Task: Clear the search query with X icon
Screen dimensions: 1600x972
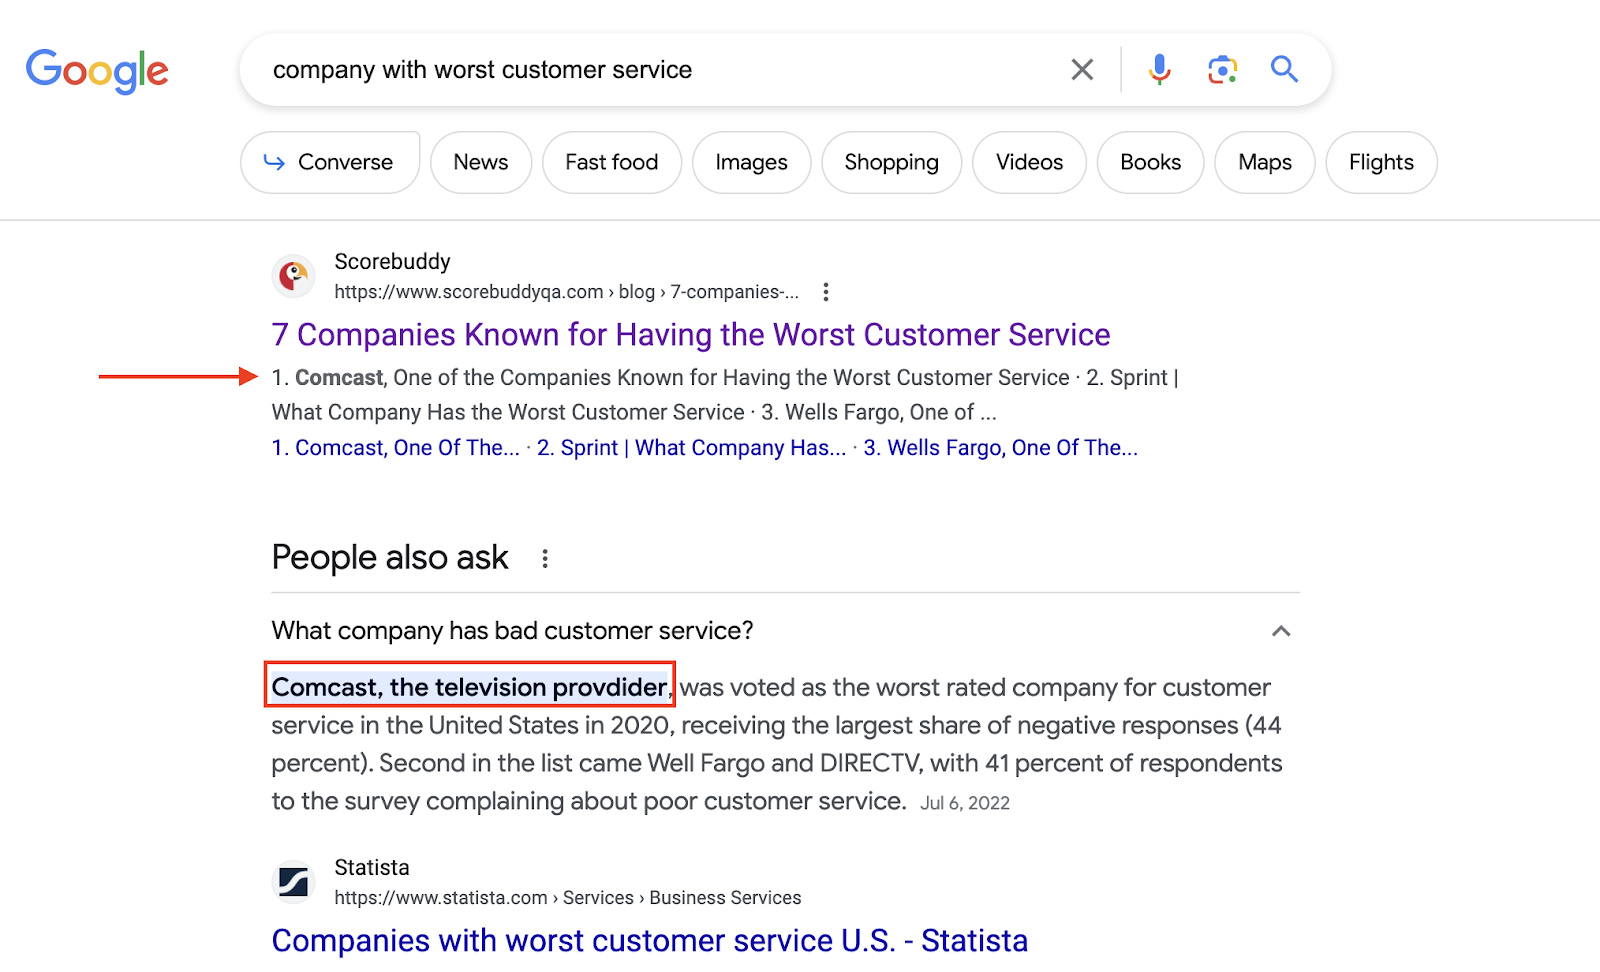Action: pyautogui.click(x=1082, y=70)
